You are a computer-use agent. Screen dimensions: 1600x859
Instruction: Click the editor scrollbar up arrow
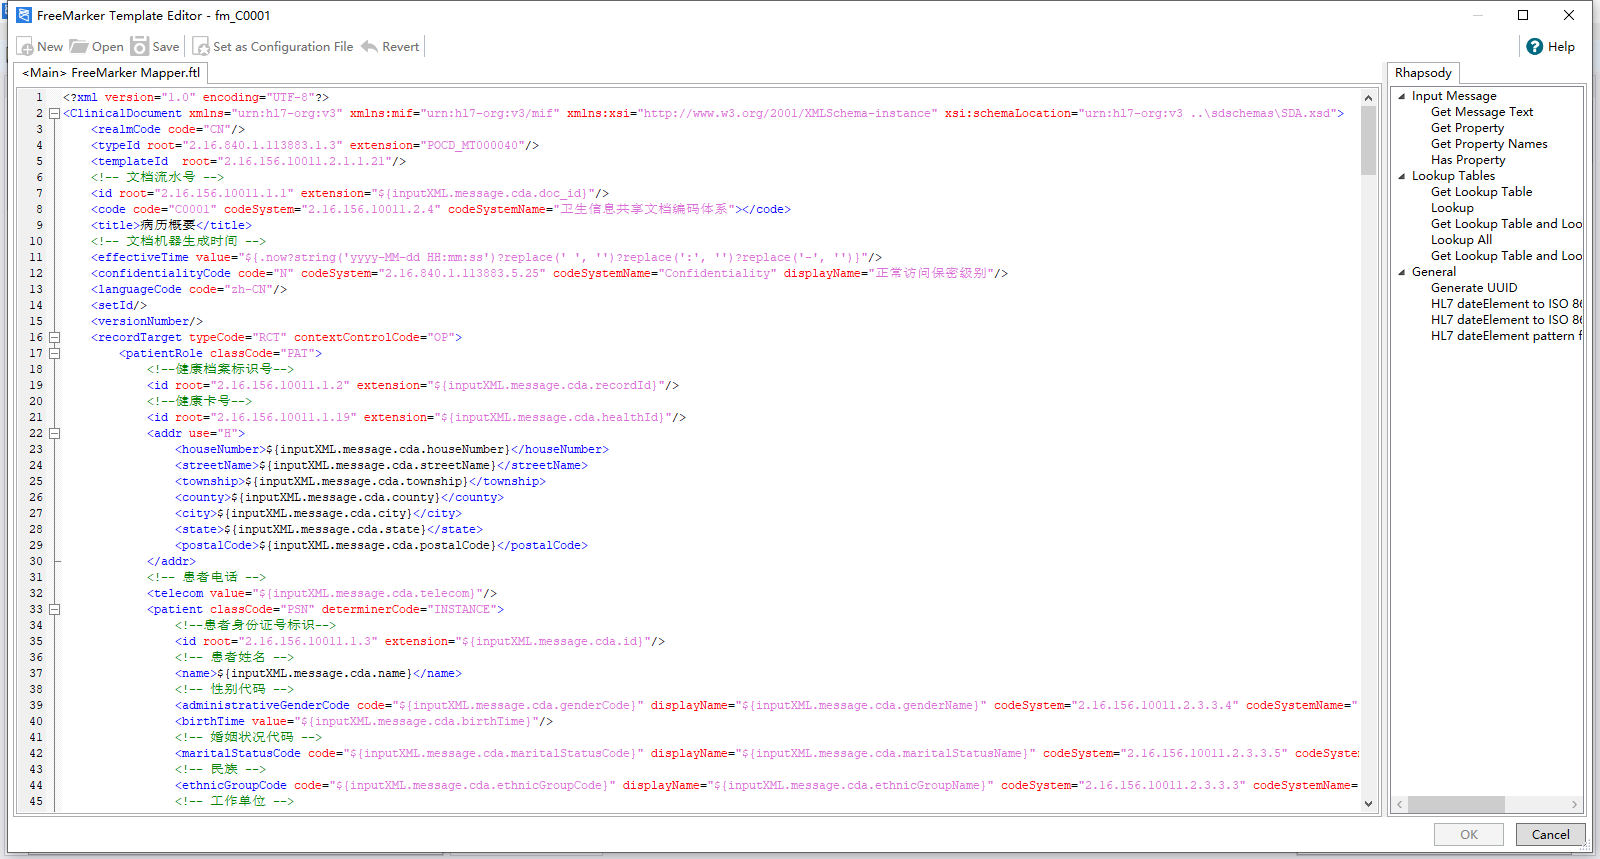pos(1368,97)
